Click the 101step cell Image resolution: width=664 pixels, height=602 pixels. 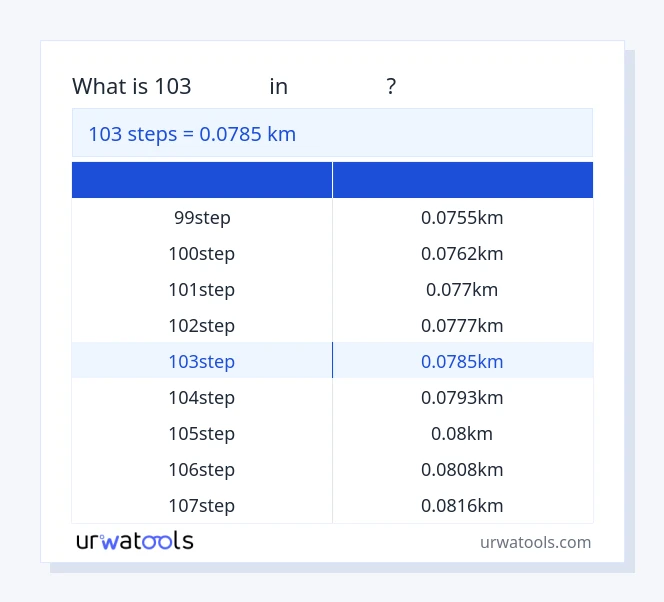pos(202,289)
